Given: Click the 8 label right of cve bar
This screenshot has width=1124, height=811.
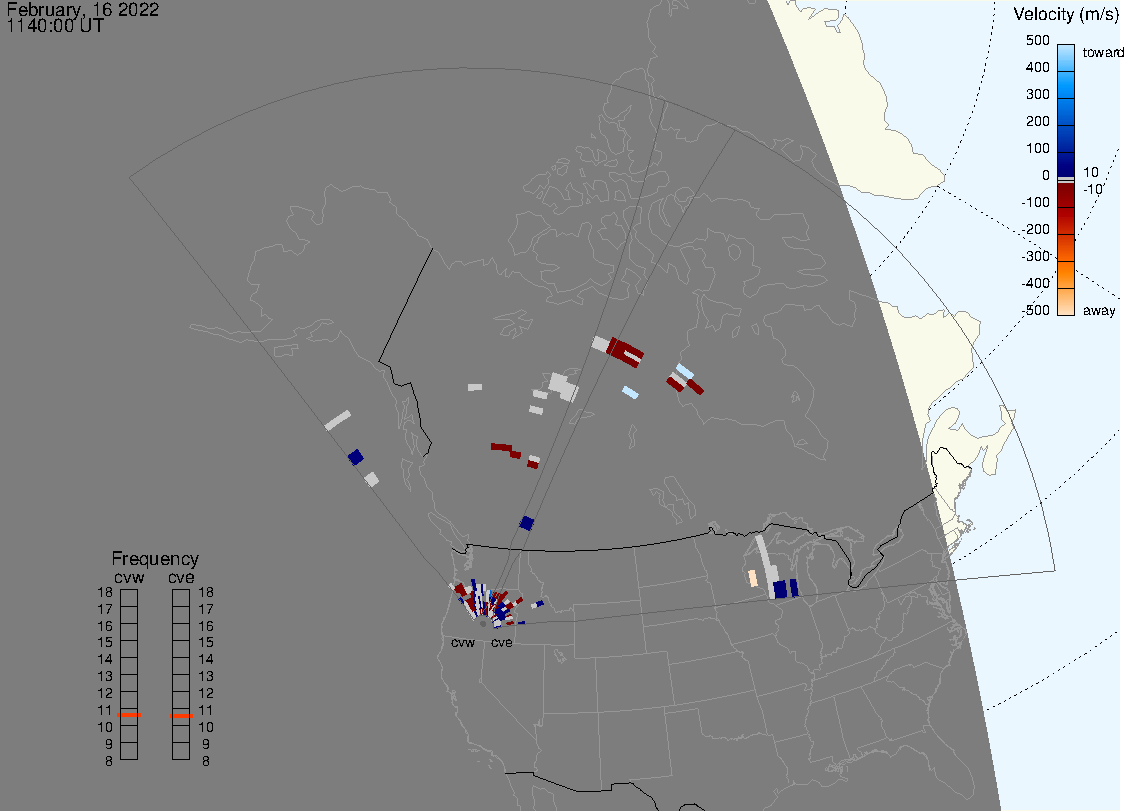Looking at the screenshot, I should tap(206, 762).
